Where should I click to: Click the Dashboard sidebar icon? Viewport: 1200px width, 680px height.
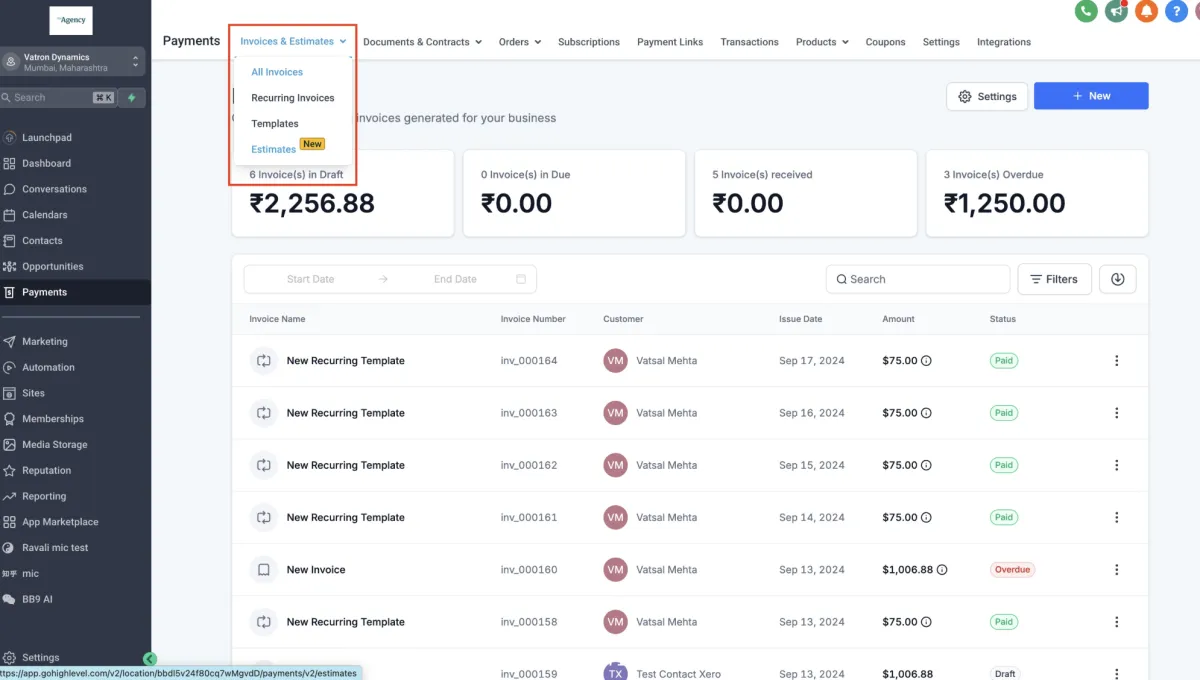[10, 163]
